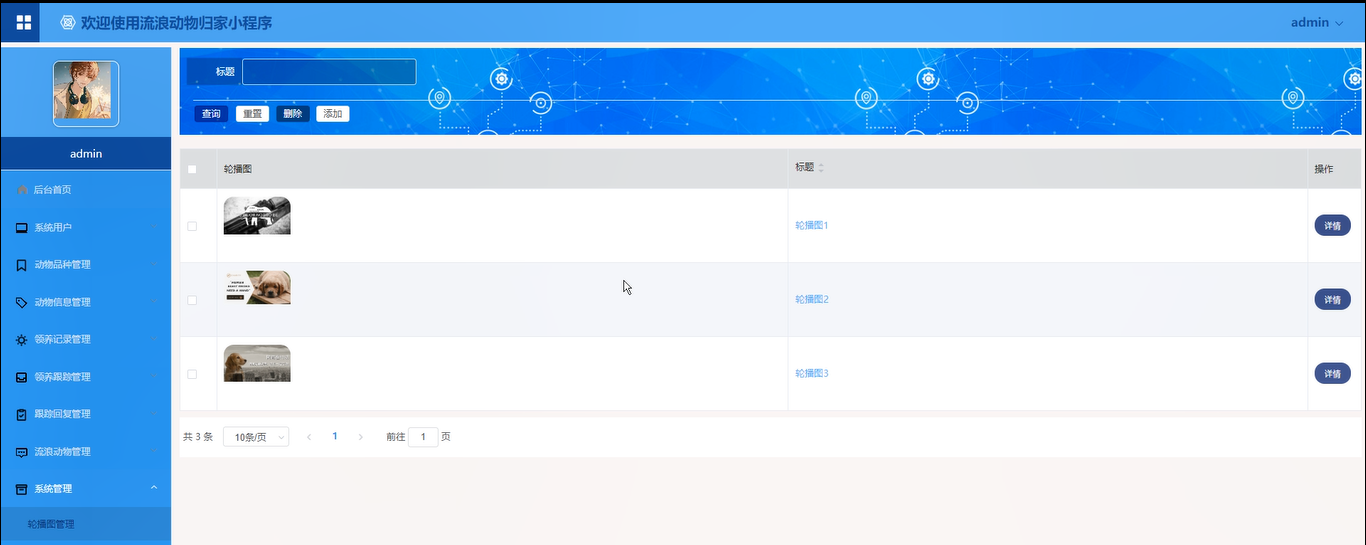Viewport: 1366px width, 545px height.
Task: Expand the 系统用户 menu chevron
Action: tap(153, 228)
